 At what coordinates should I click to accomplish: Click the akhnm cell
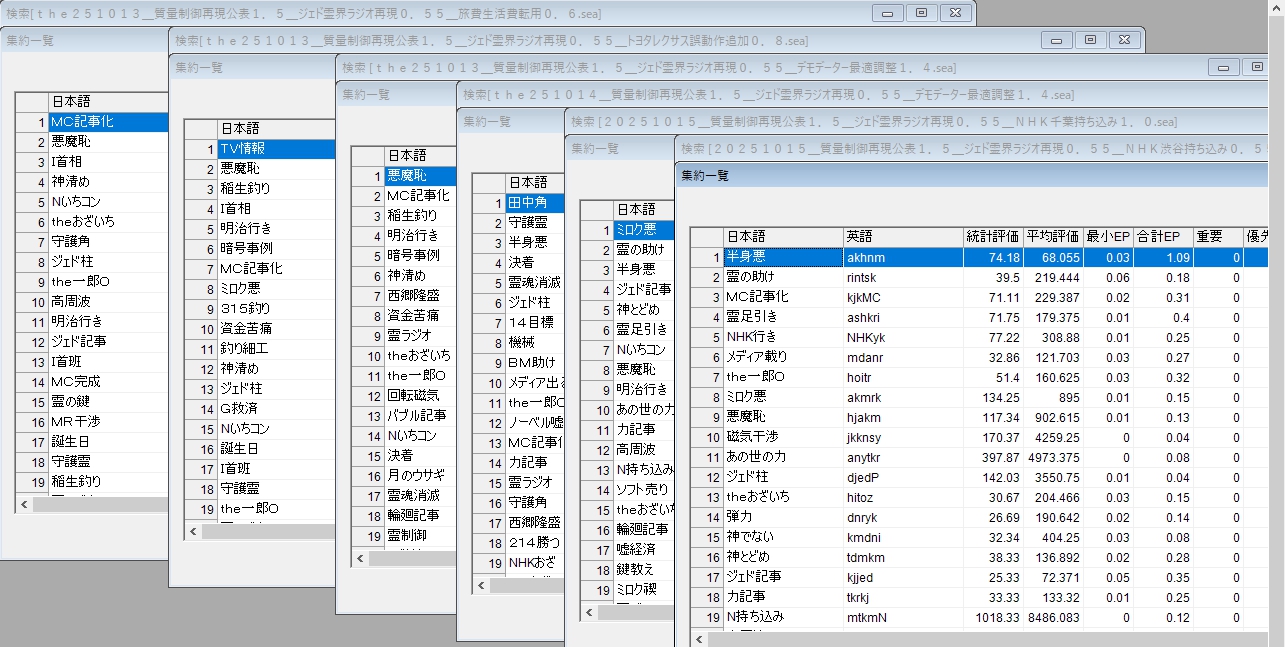[902, 257]
